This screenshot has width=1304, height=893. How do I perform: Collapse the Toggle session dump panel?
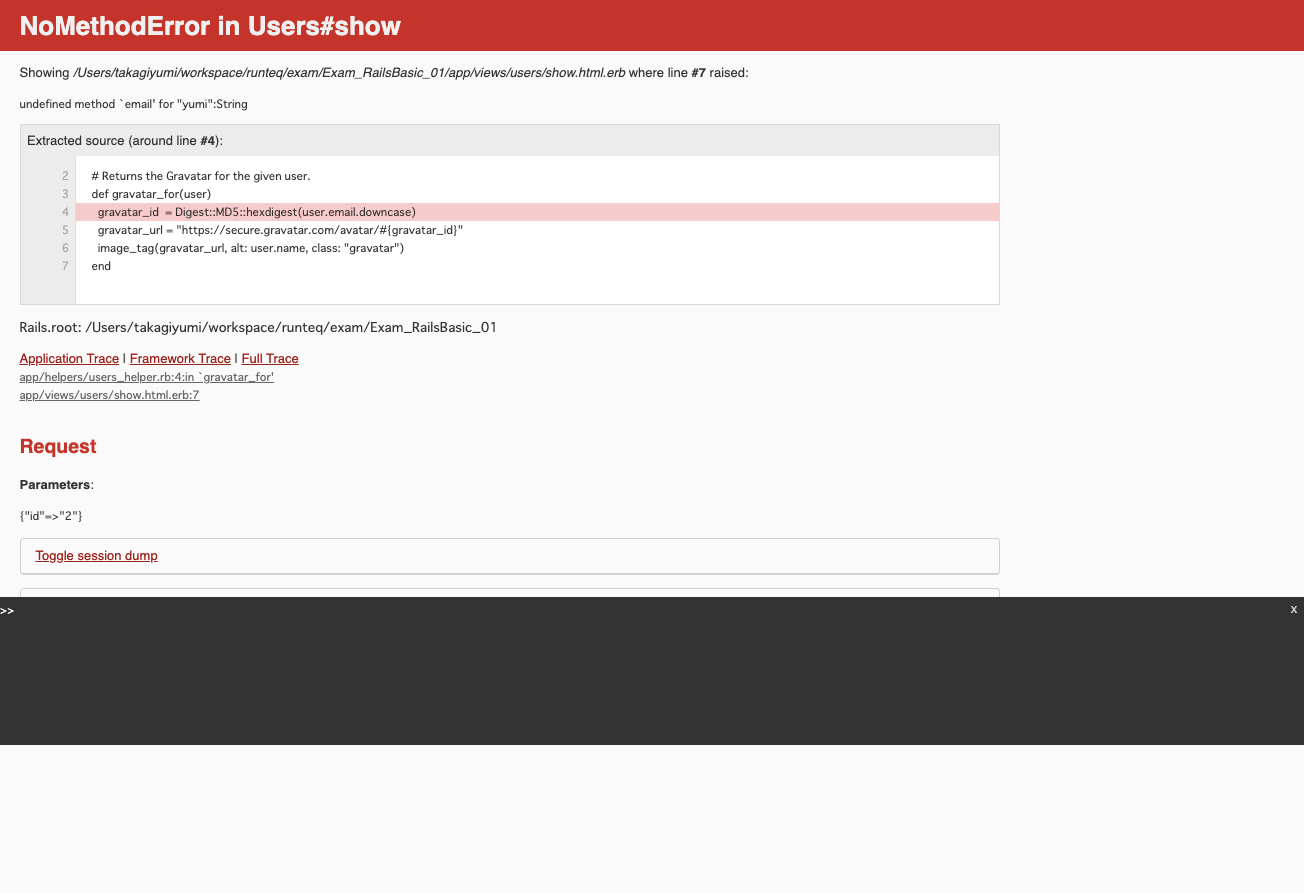[96, 555]
